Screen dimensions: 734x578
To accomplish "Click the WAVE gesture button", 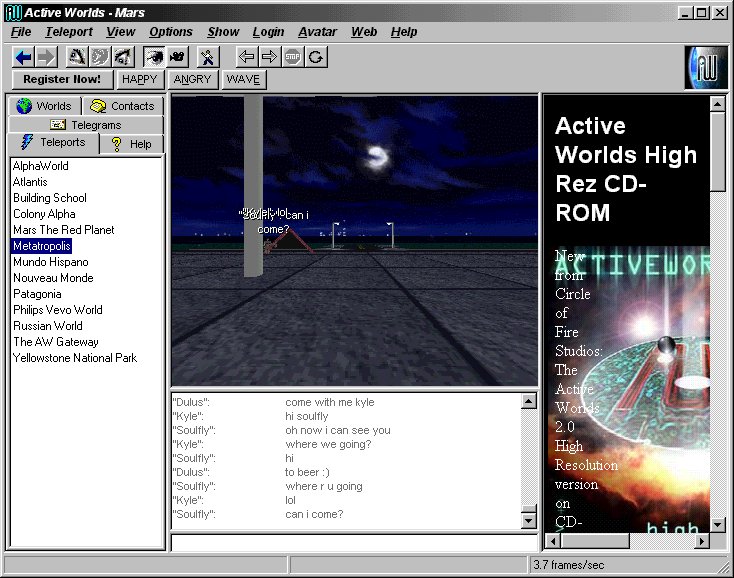I will click(x=243, y=79).
